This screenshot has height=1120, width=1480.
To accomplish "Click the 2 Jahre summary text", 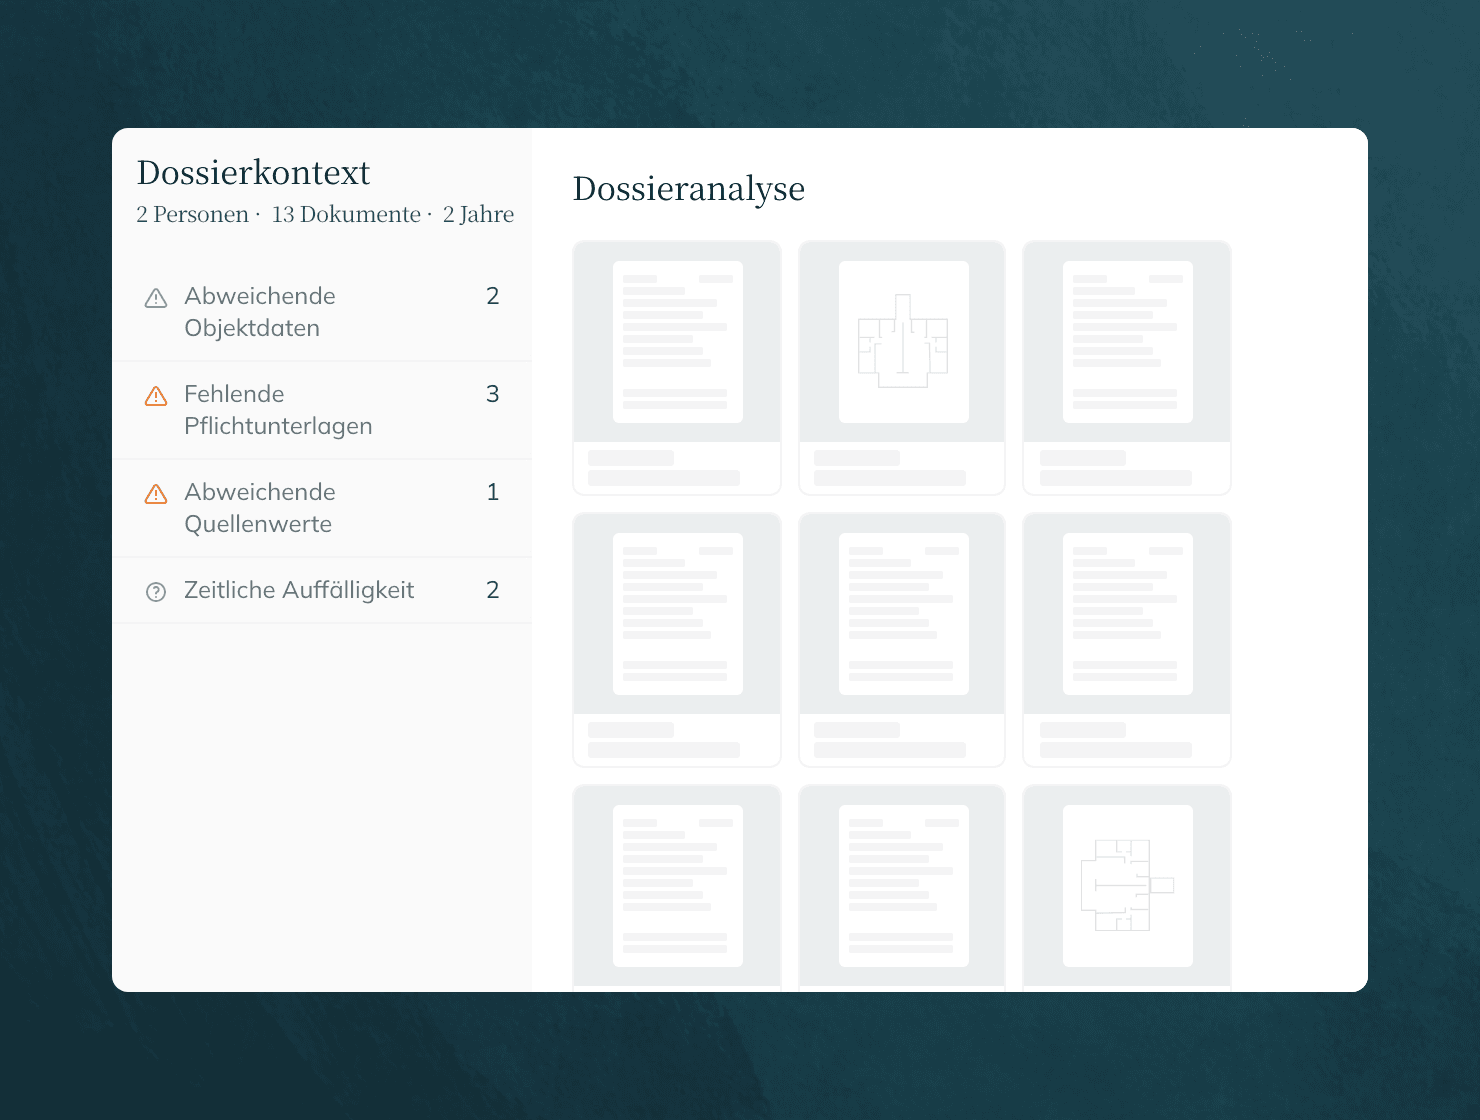I will [478, 215].
